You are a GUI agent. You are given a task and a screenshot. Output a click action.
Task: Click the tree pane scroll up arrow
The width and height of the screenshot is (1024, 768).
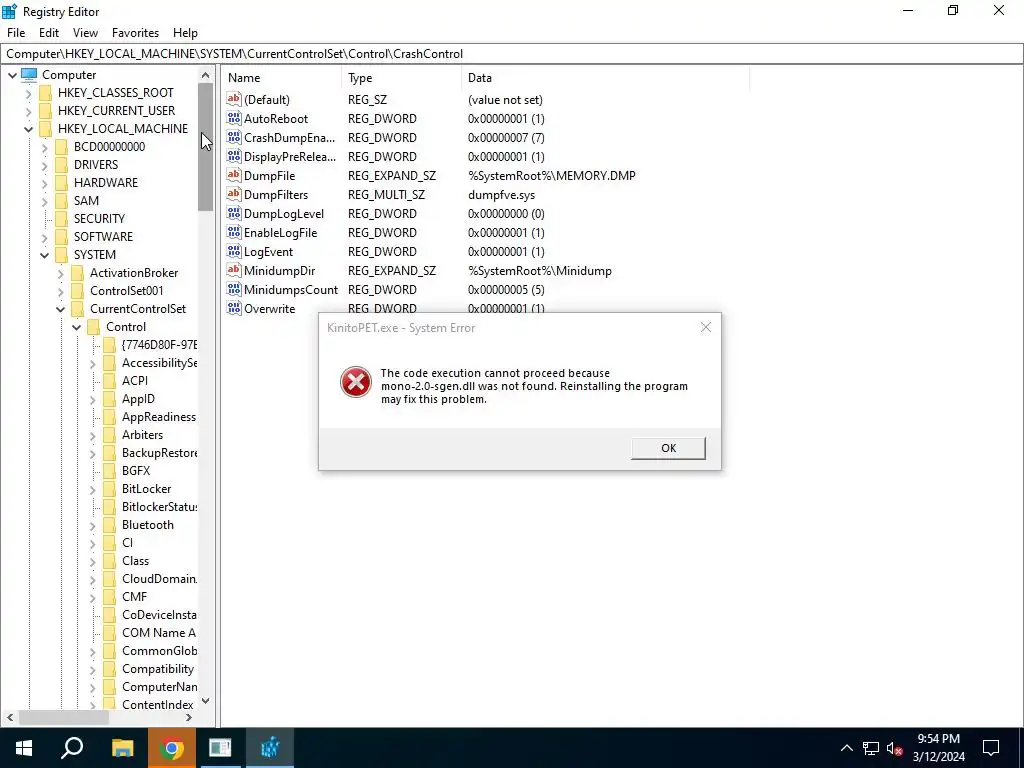(205, 75)
